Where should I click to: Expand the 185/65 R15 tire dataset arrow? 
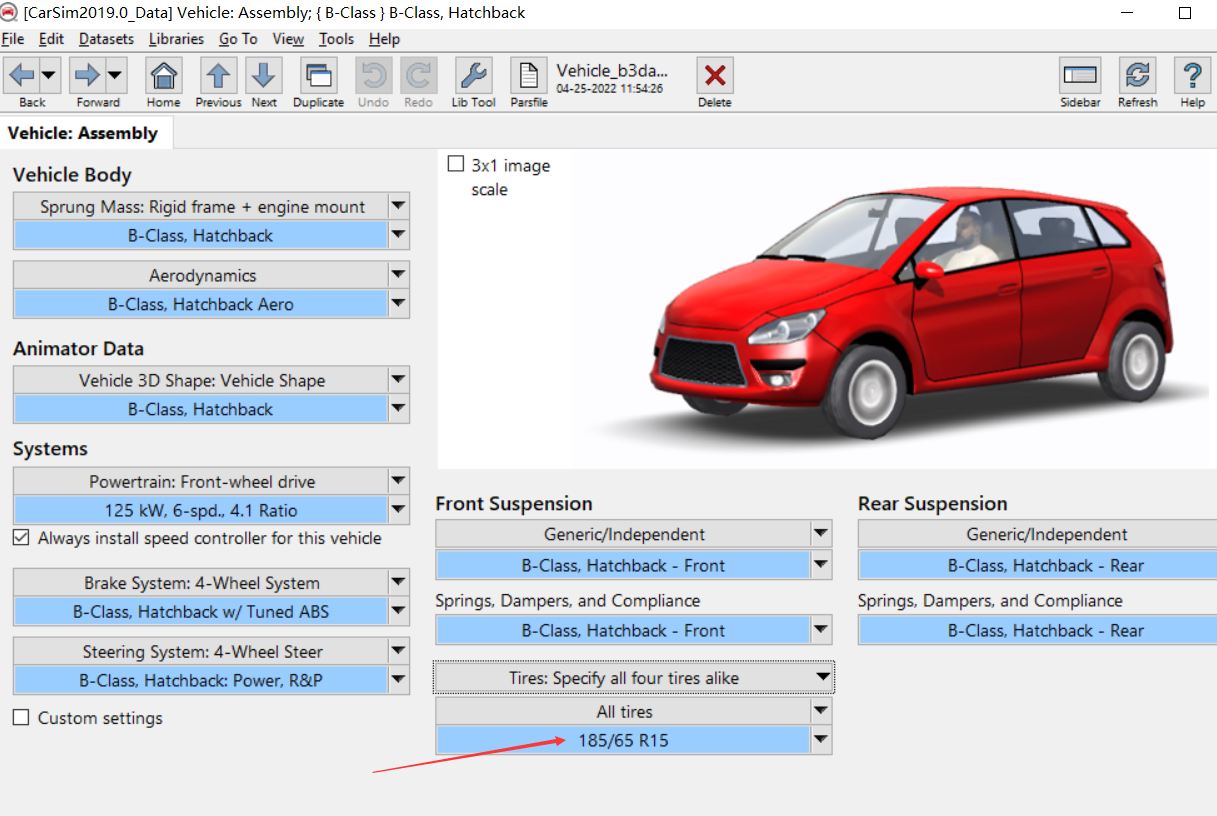click(x=821, y=741)
